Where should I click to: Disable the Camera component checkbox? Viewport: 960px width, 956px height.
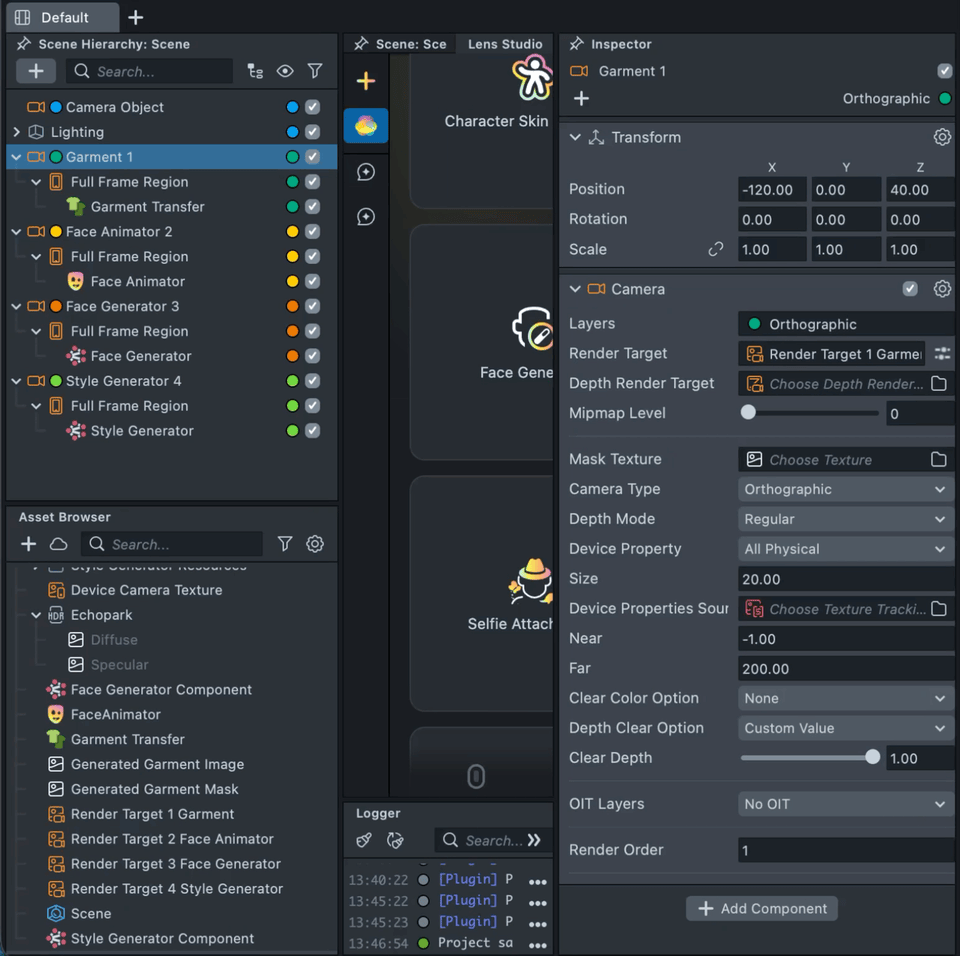(910, 289)
